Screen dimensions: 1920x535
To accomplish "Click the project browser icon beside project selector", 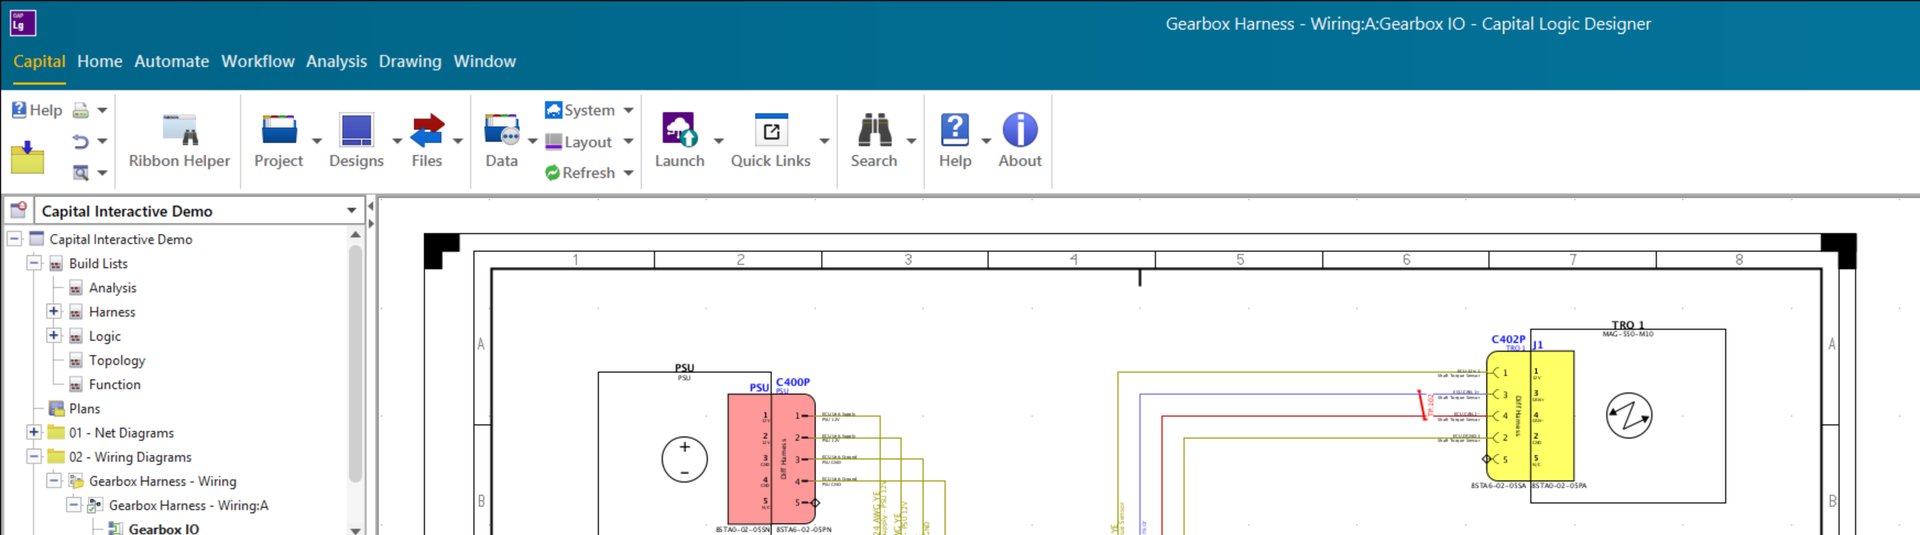I will (x=18, y=210).
